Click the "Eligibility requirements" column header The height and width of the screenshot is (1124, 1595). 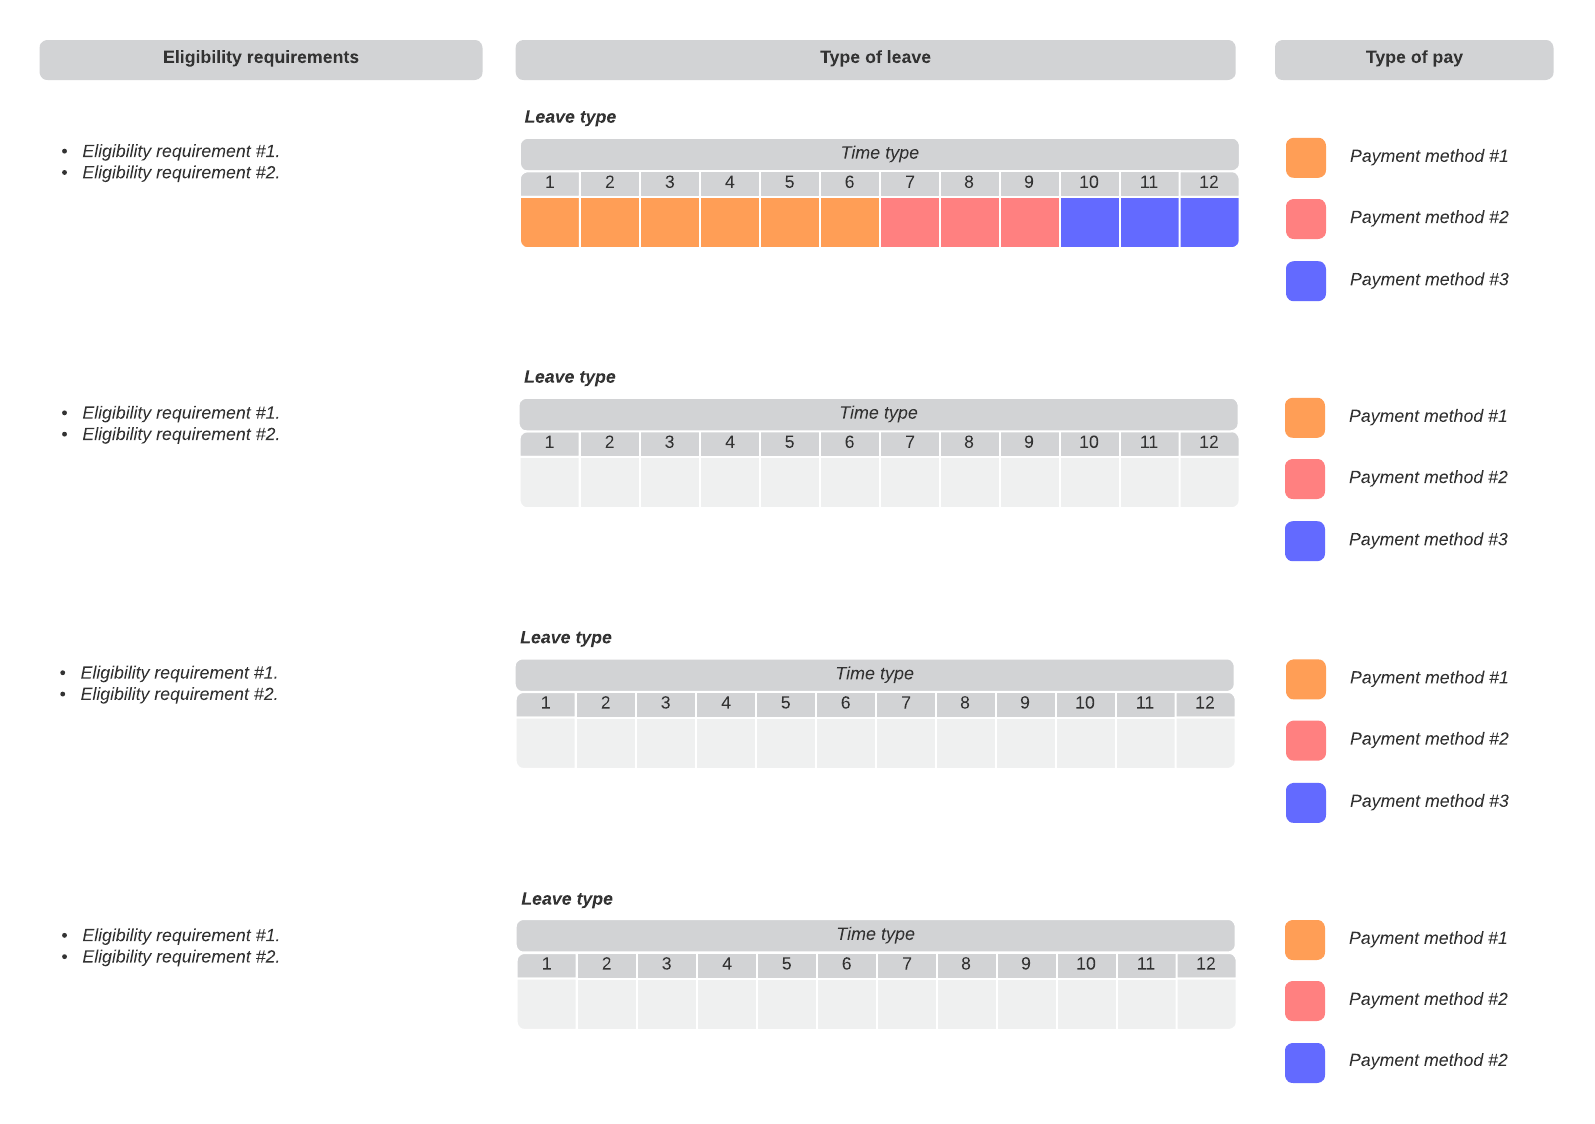pos(260,58)
